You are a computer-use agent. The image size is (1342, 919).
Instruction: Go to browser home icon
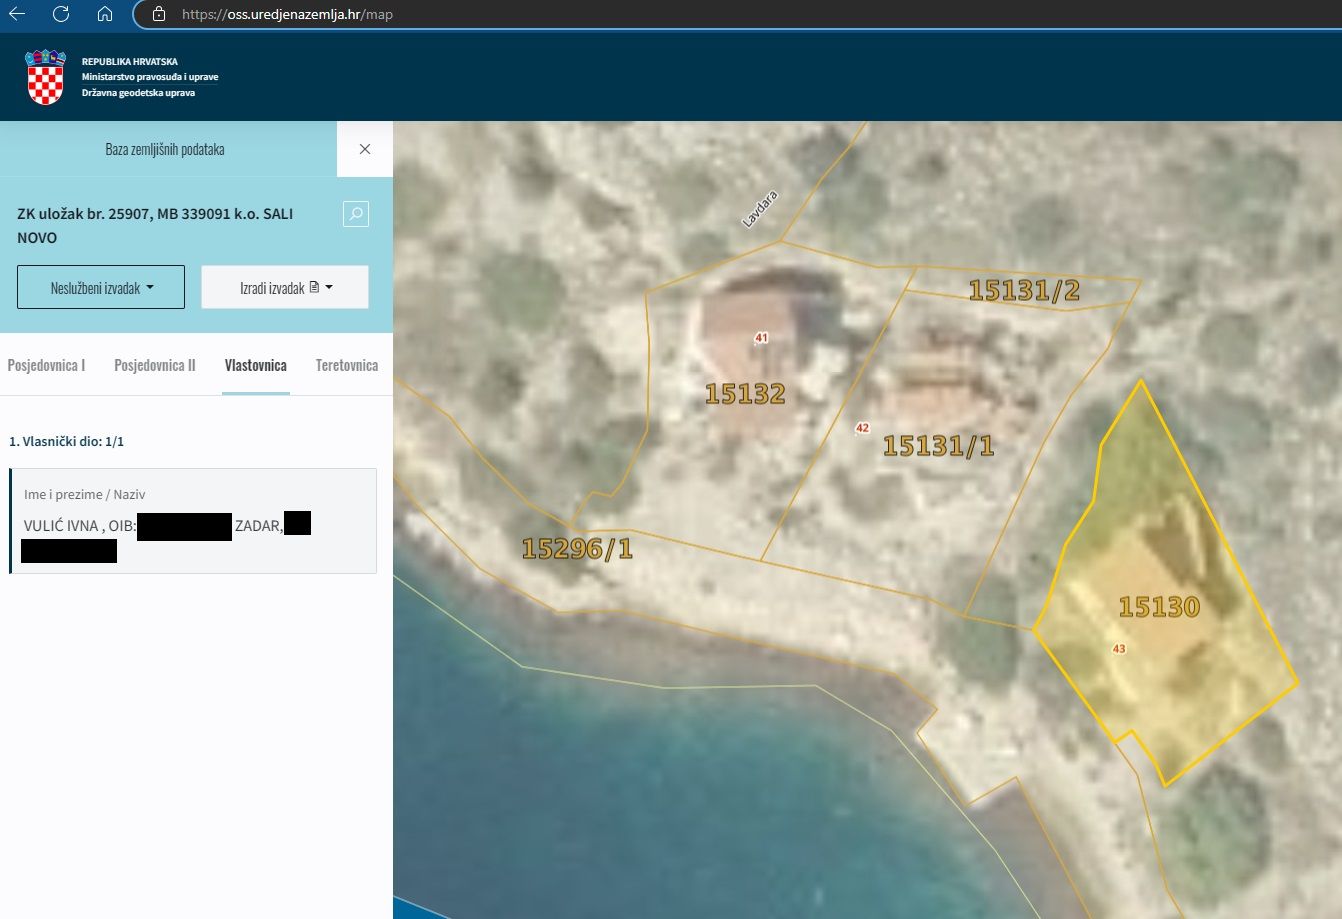coord(105,14)
